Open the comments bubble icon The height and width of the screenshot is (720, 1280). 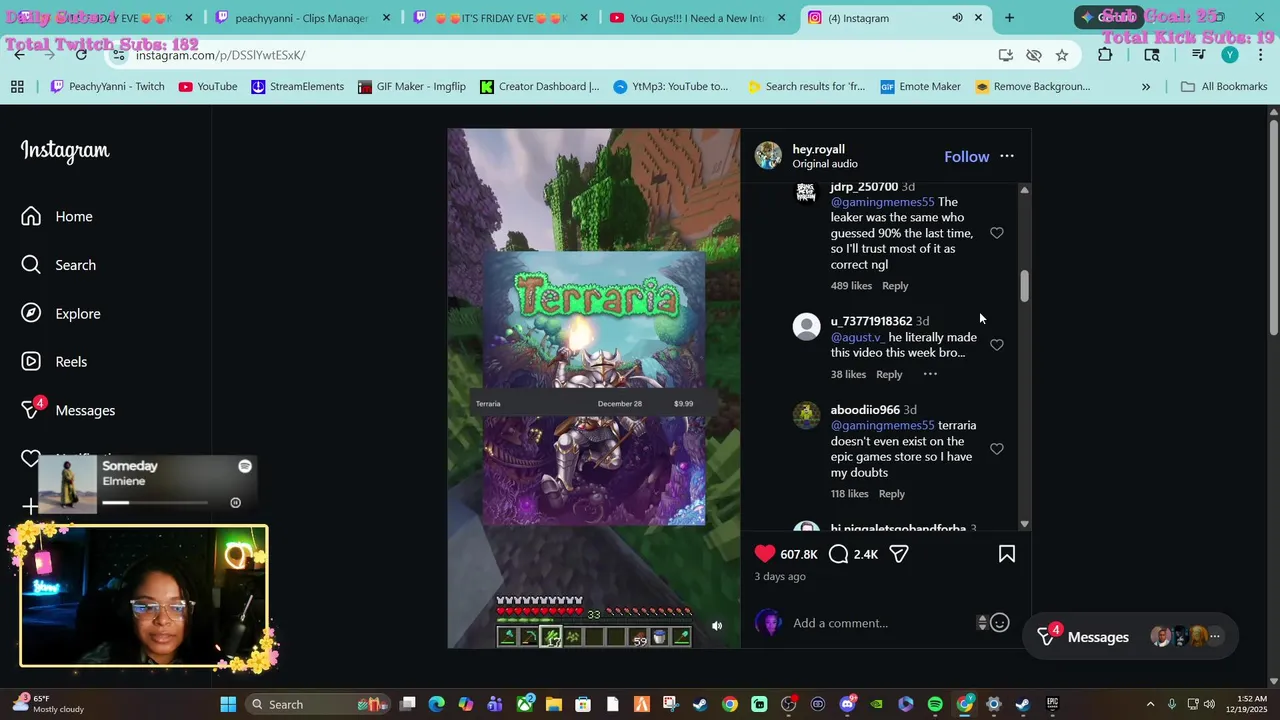(839, 554)
